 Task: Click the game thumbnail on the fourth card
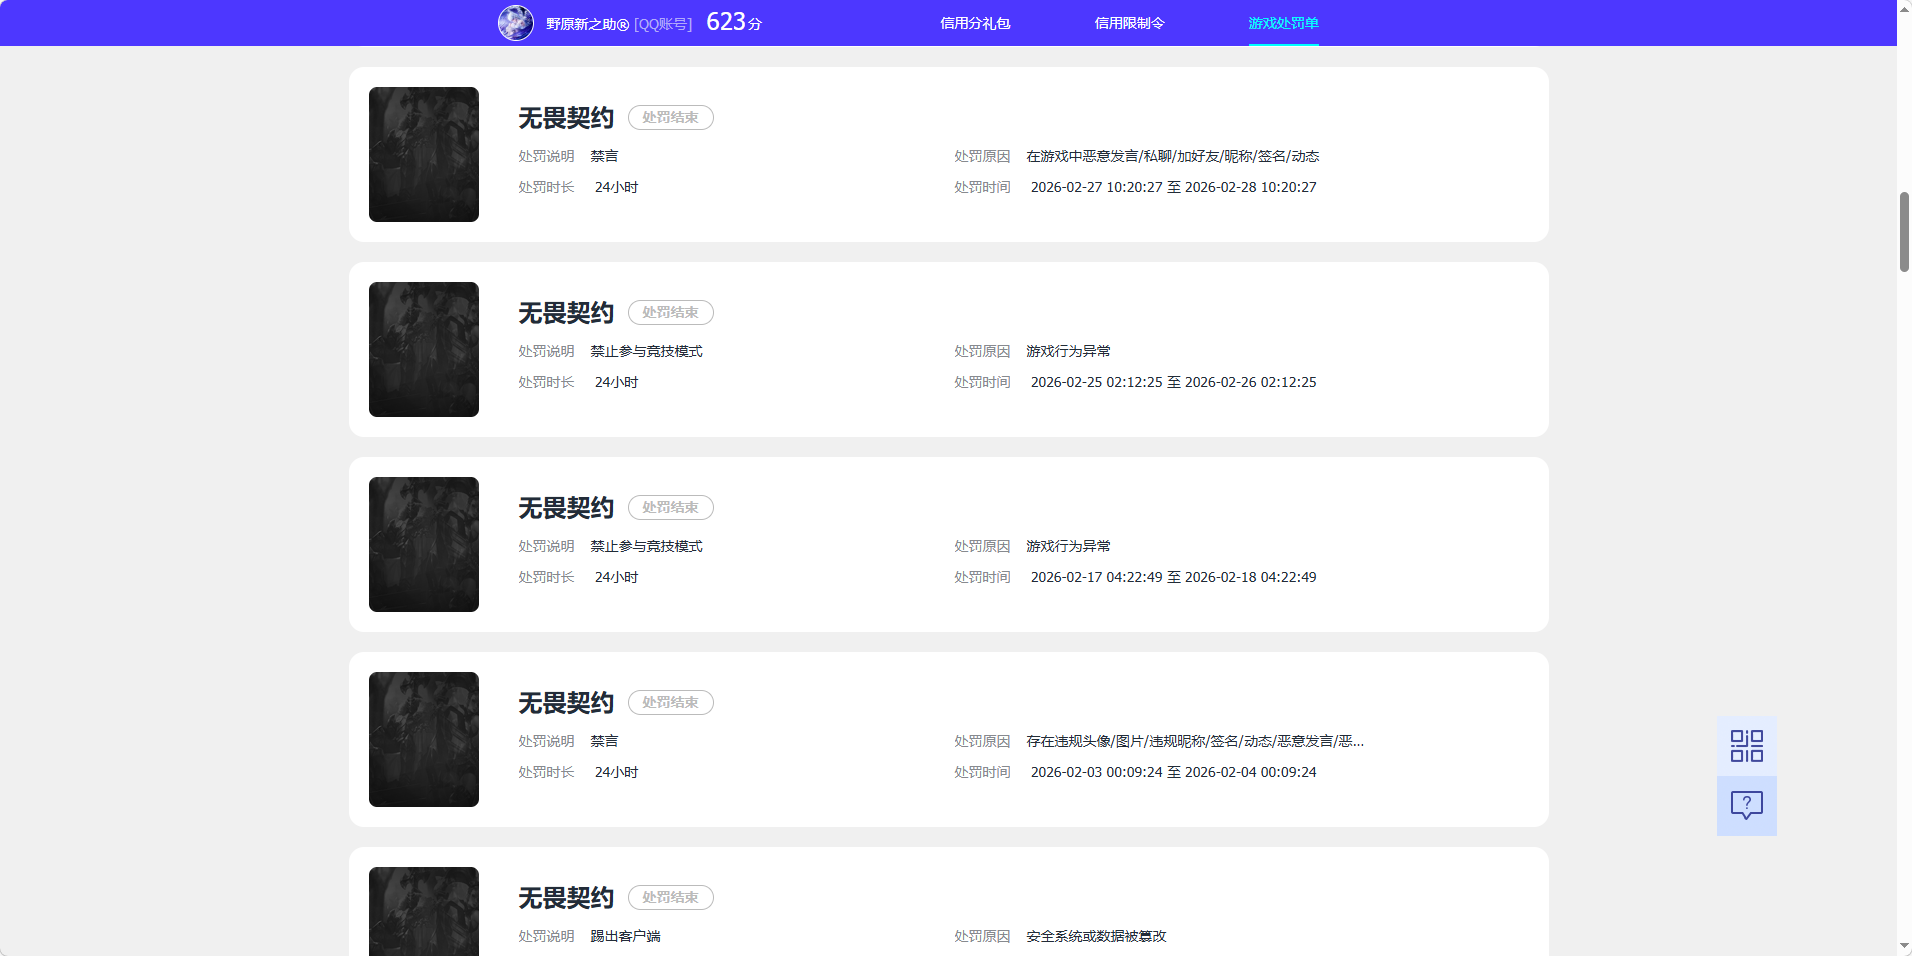[x=423, y=739]
